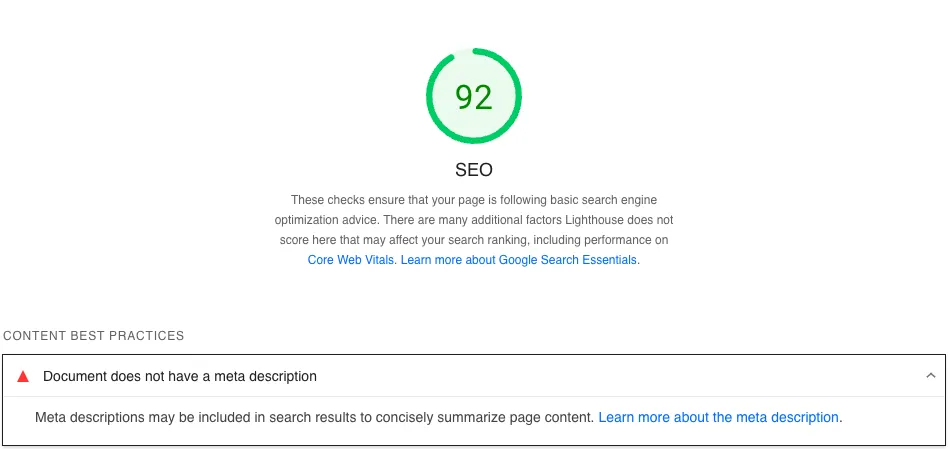Click the score number 92
This screenshot has width=950, height=449.
tap(474, 97)
